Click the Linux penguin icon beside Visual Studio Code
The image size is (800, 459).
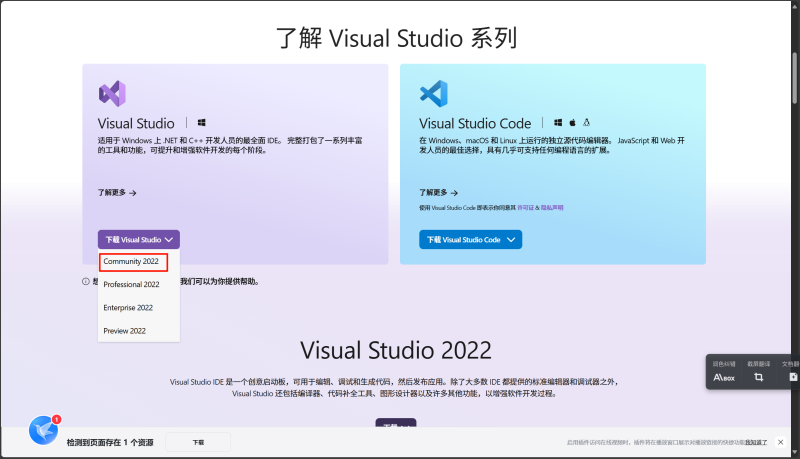[587, 122]
